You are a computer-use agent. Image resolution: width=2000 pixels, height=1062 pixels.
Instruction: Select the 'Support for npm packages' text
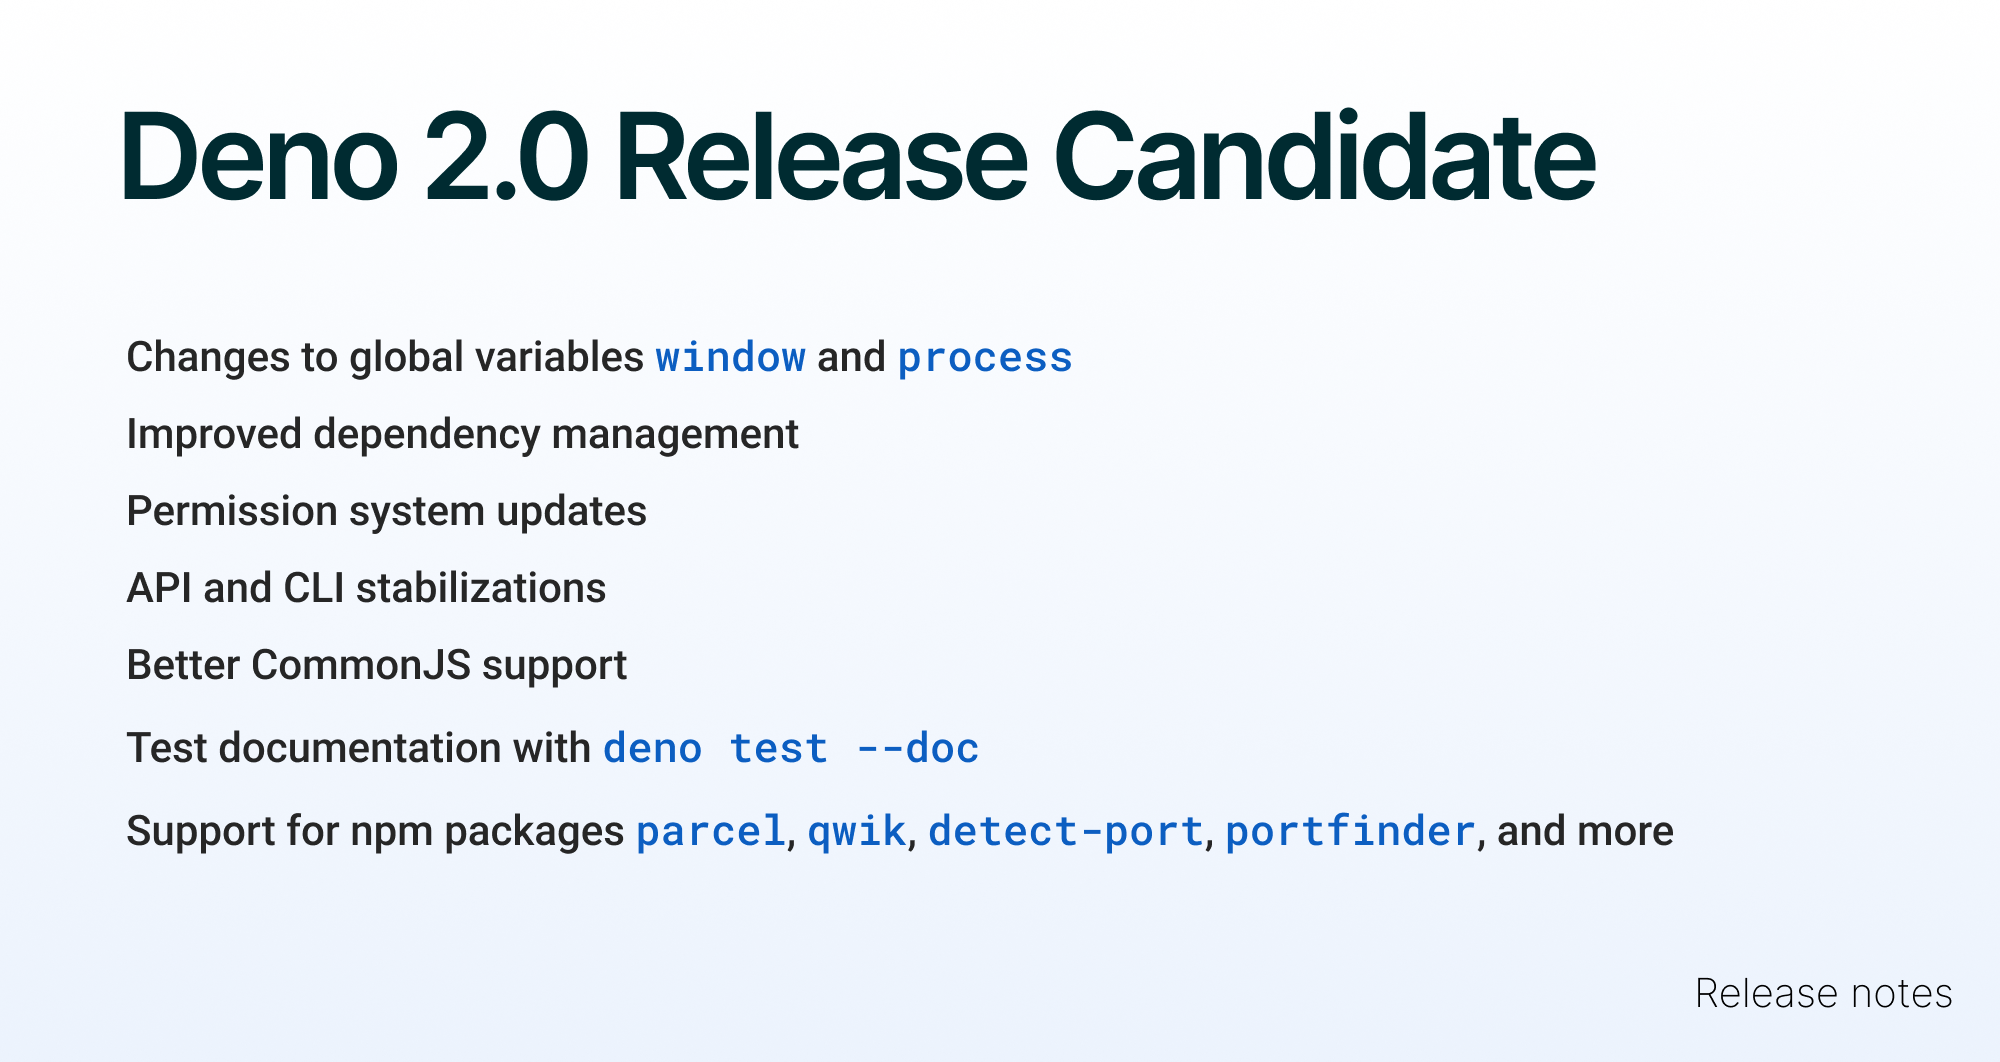coord(375,832)
